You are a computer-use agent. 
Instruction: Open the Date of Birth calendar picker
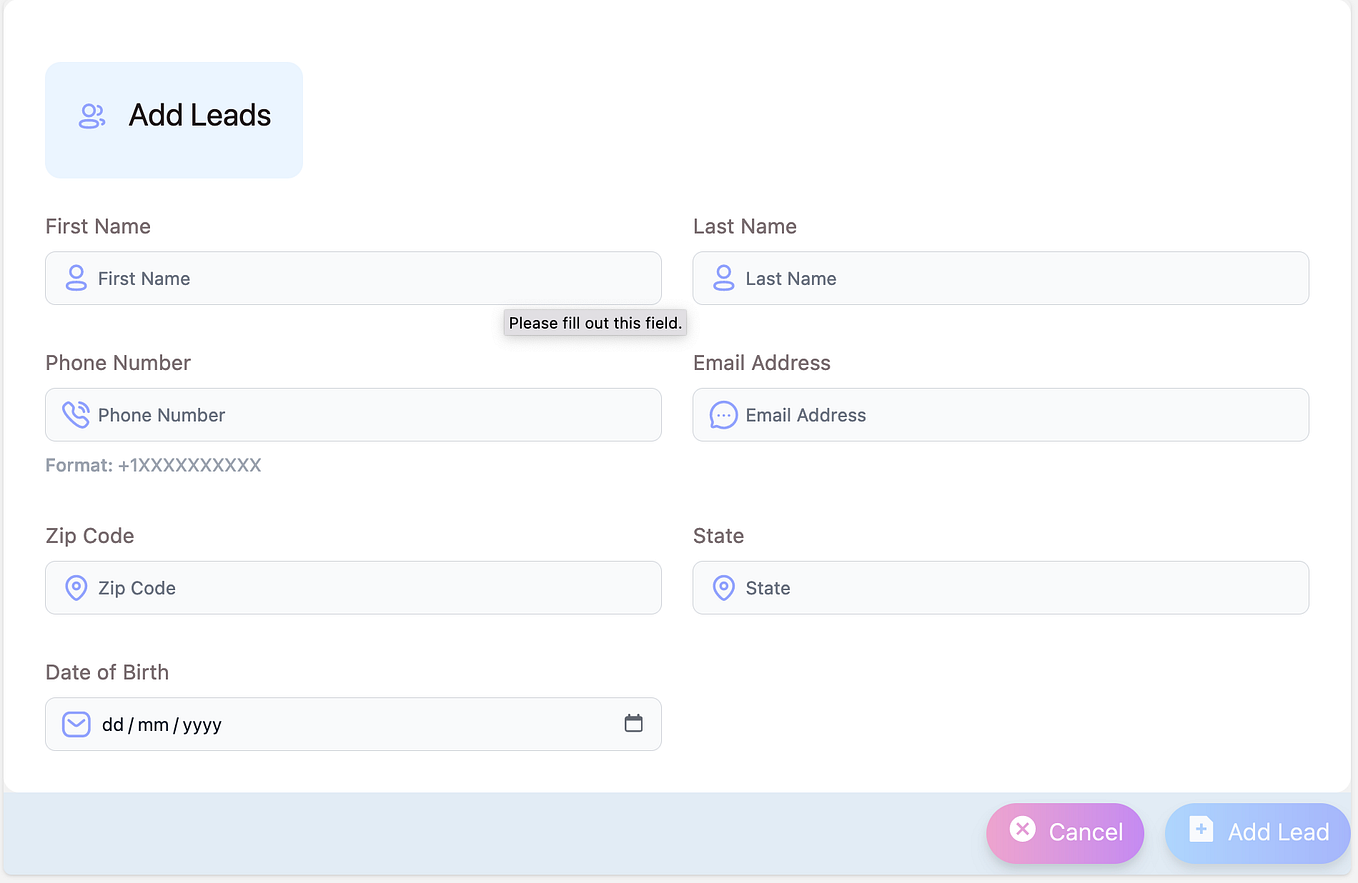(x=633, y=722)
